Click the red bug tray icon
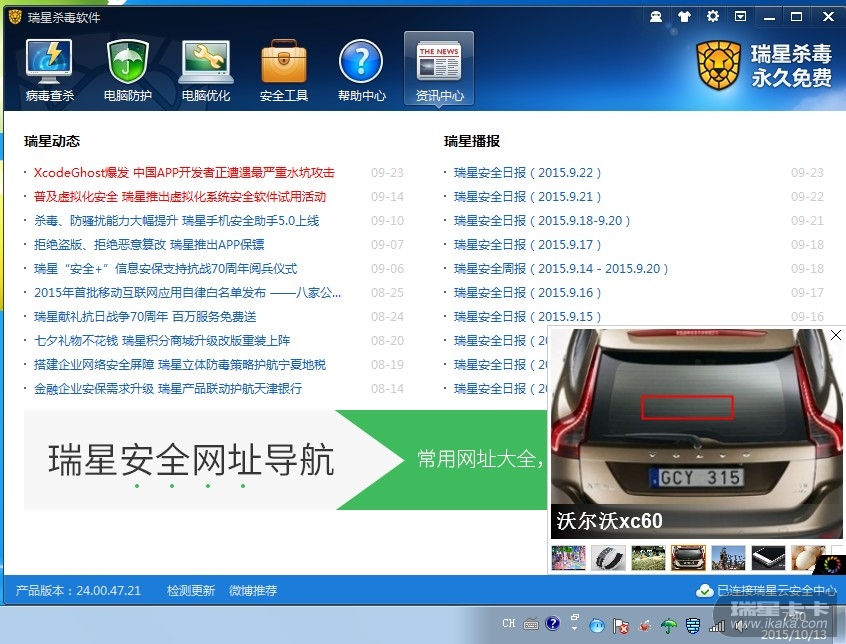Image resolution: width=846 pixels, height=644 pixels. tap(645, 626)
